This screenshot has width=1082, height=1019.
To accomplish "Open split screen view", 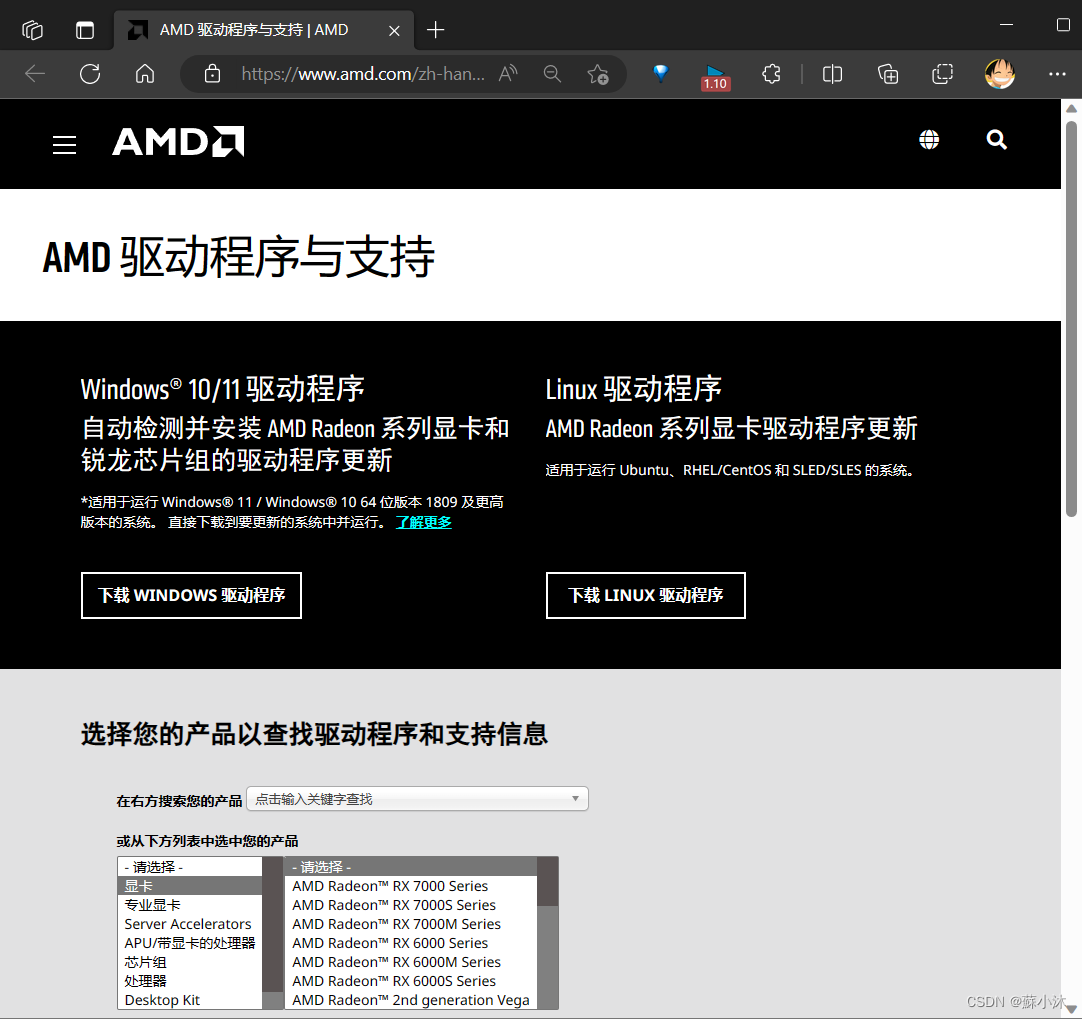I will tap(832, 73).
